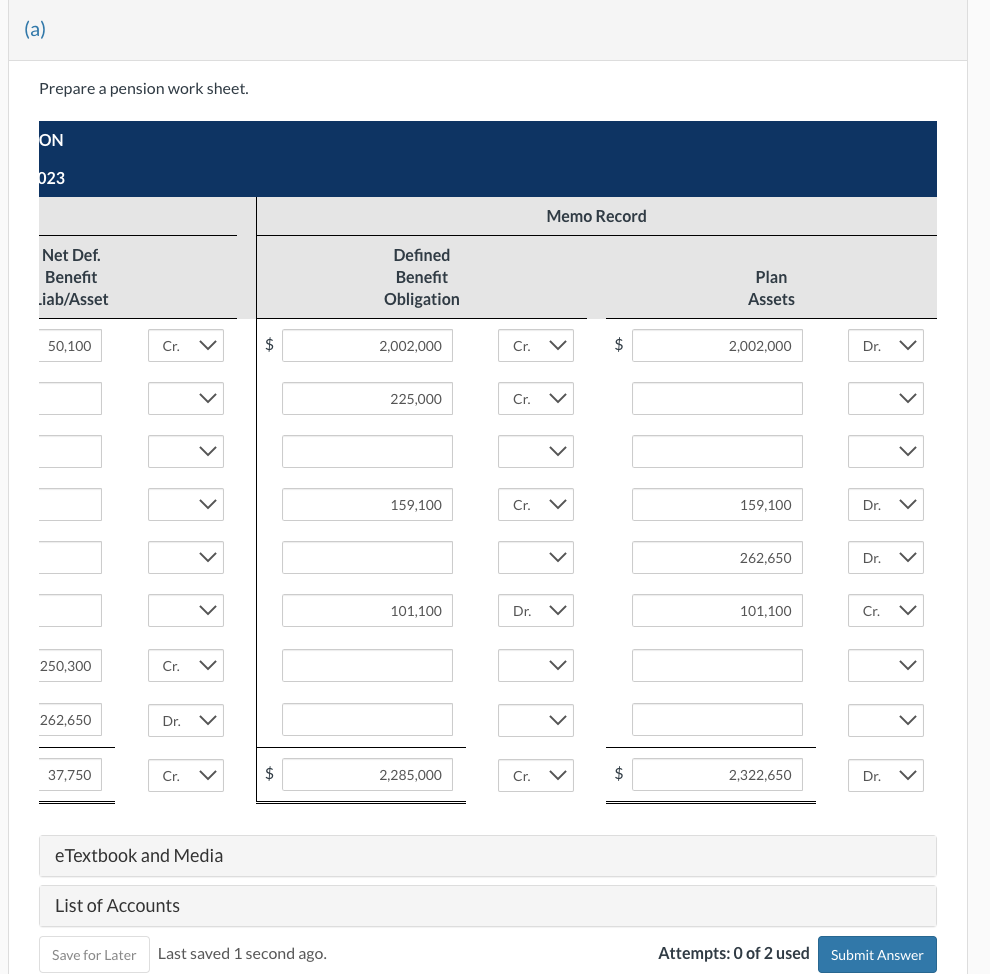Open the Cr. dropdown next to 2,285,000 total
990x974 pixels.
(536, 775)
